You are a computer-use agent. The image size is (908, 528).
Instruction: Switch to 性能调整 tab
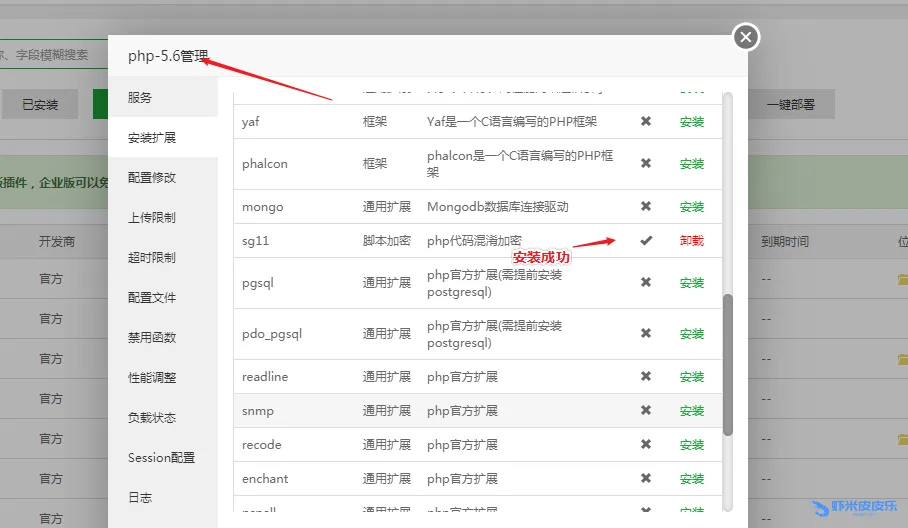coord(152,378)
